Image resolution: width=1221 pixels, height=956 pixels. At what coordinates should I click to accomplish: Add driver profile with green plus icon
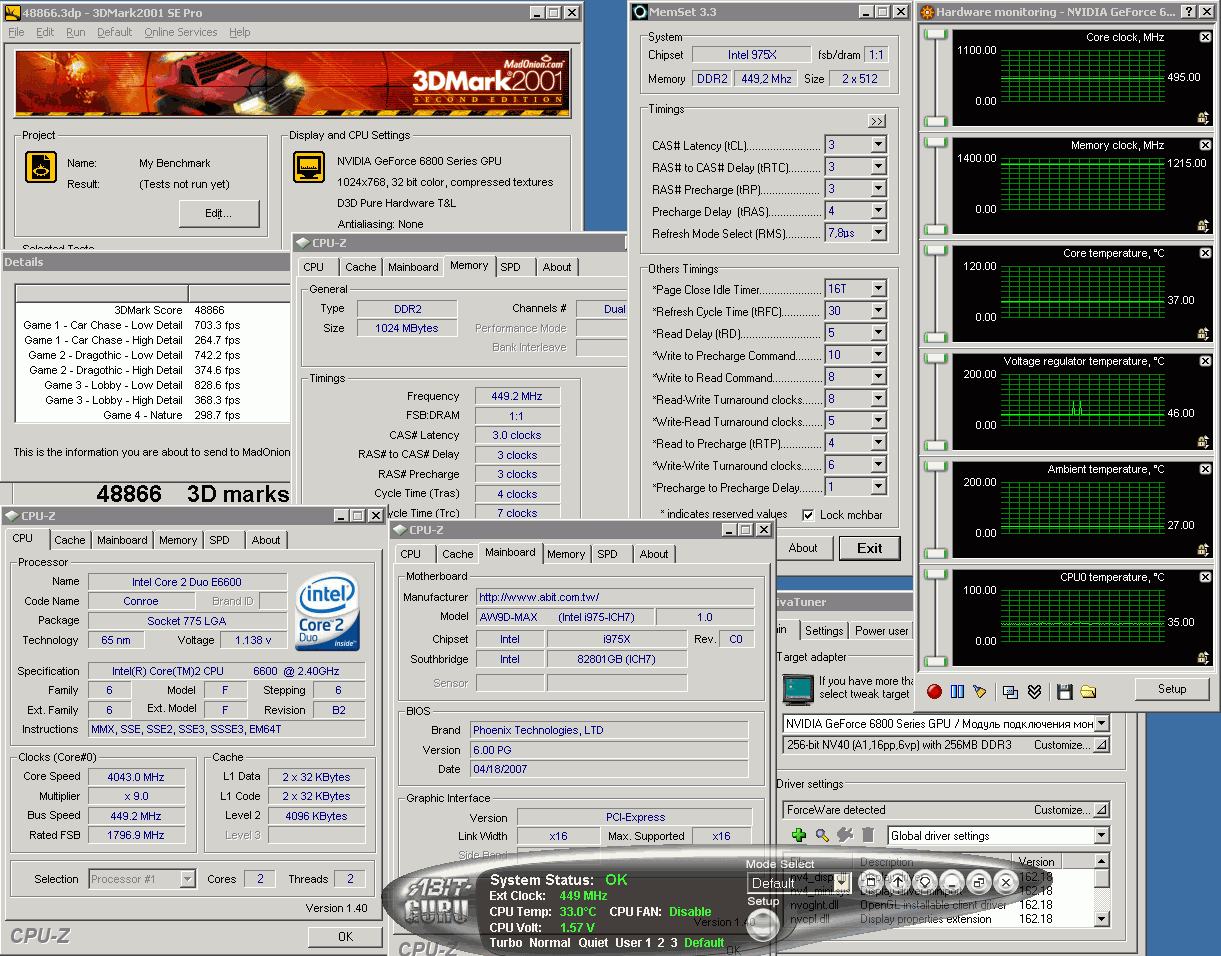(798, 835)
